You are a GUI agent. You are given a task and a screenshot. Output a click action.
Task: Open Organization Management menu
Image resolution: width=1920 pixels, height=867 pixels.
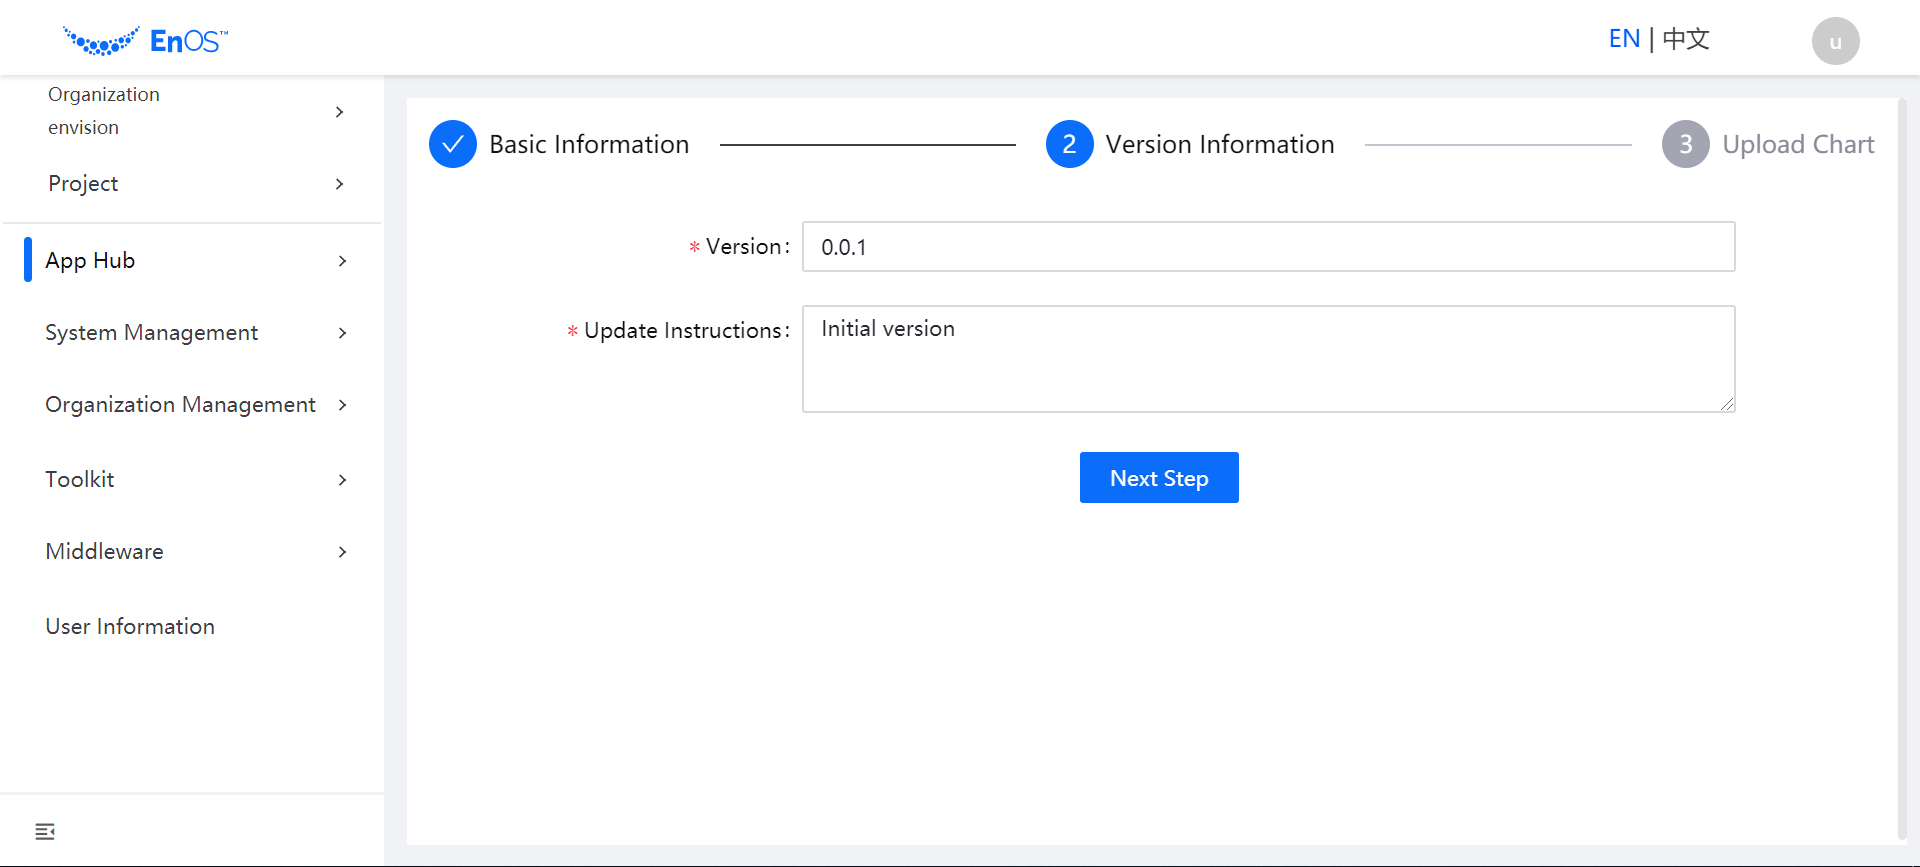pos(180,405)
